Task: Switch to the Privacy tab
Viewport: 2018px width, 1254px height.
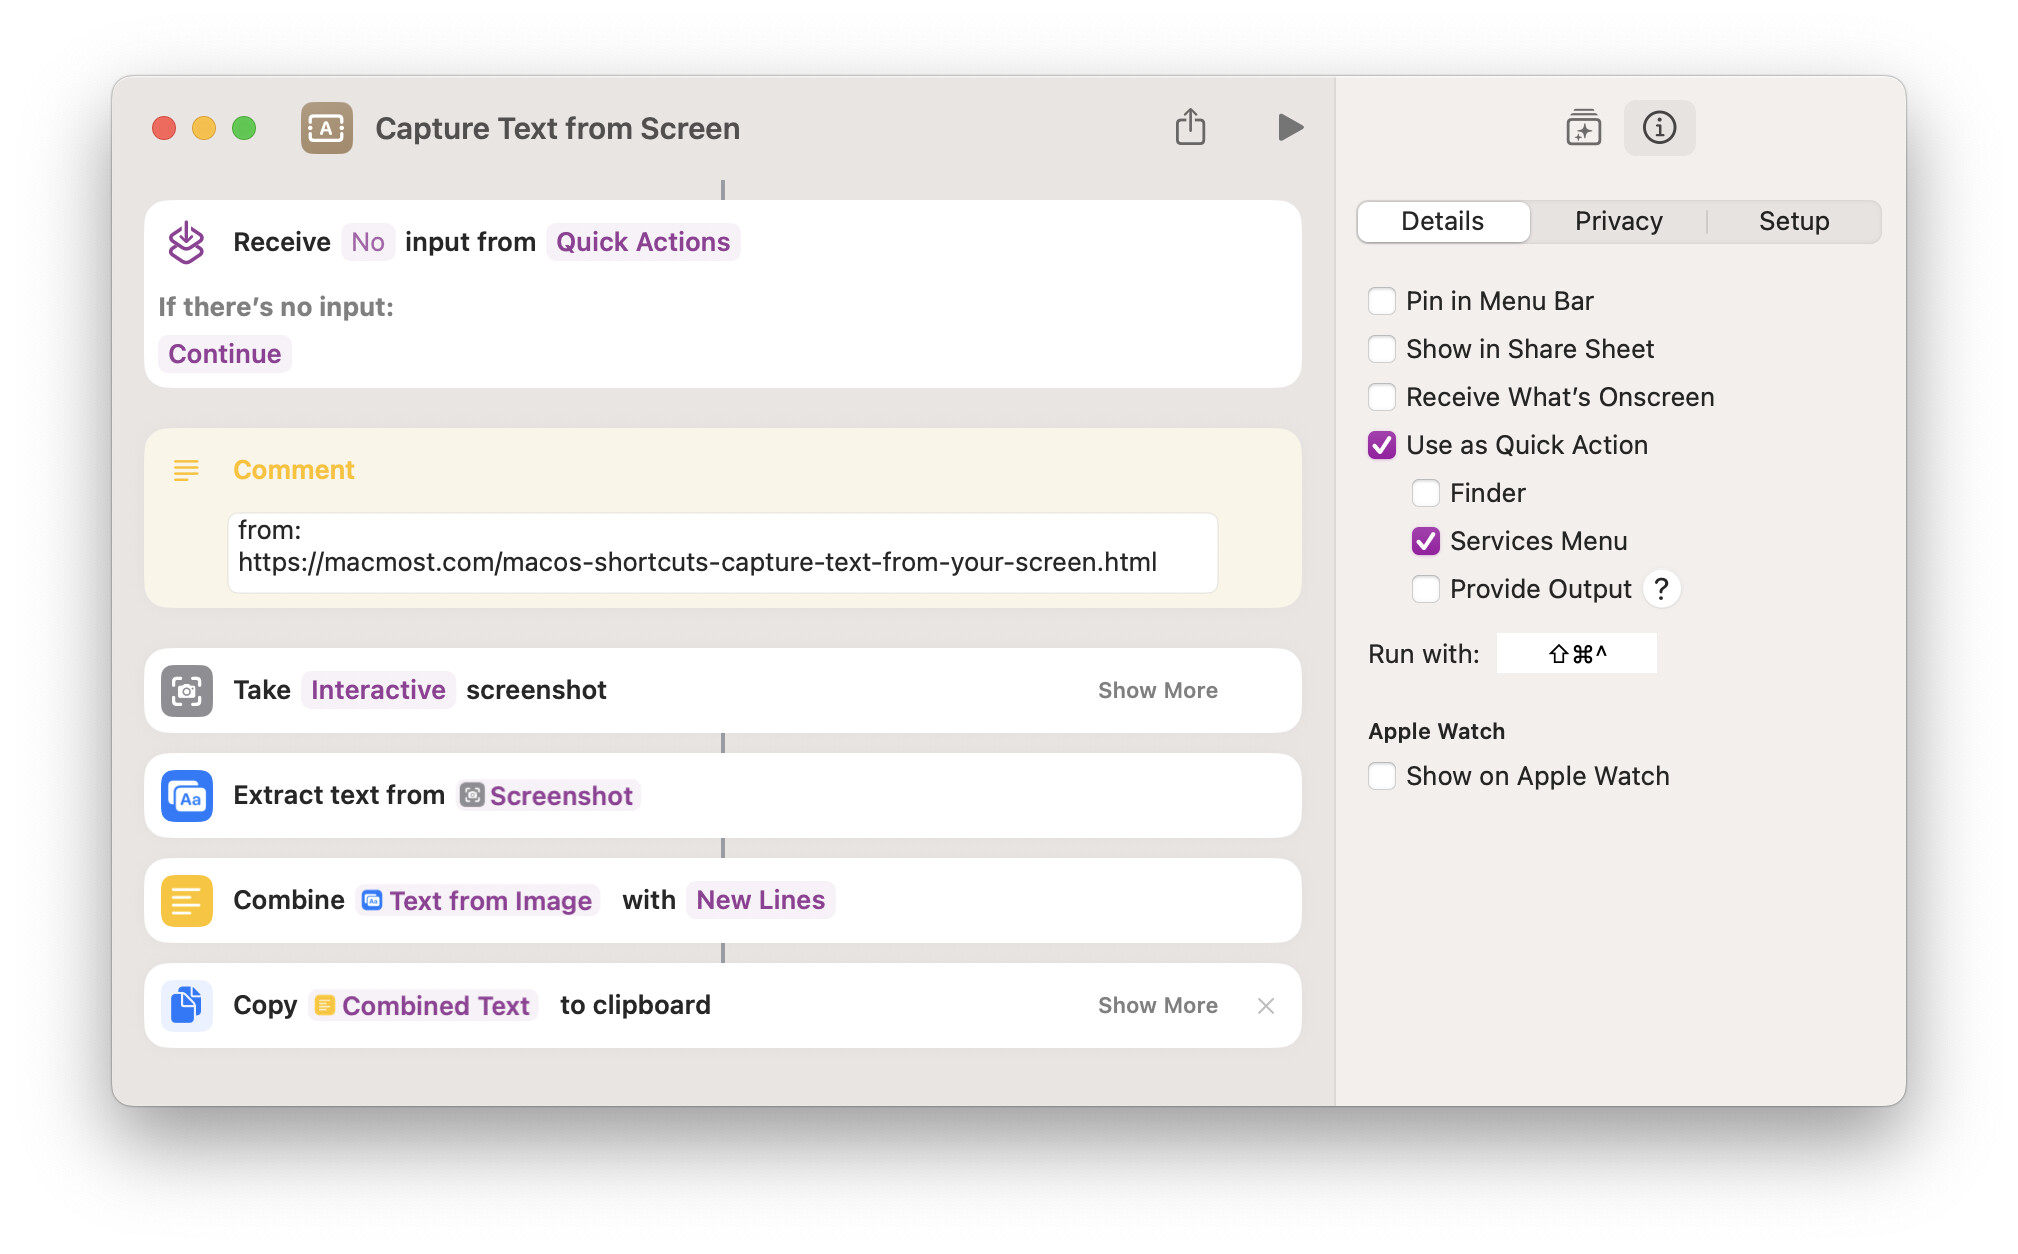Action: [x=1618, y=221]
